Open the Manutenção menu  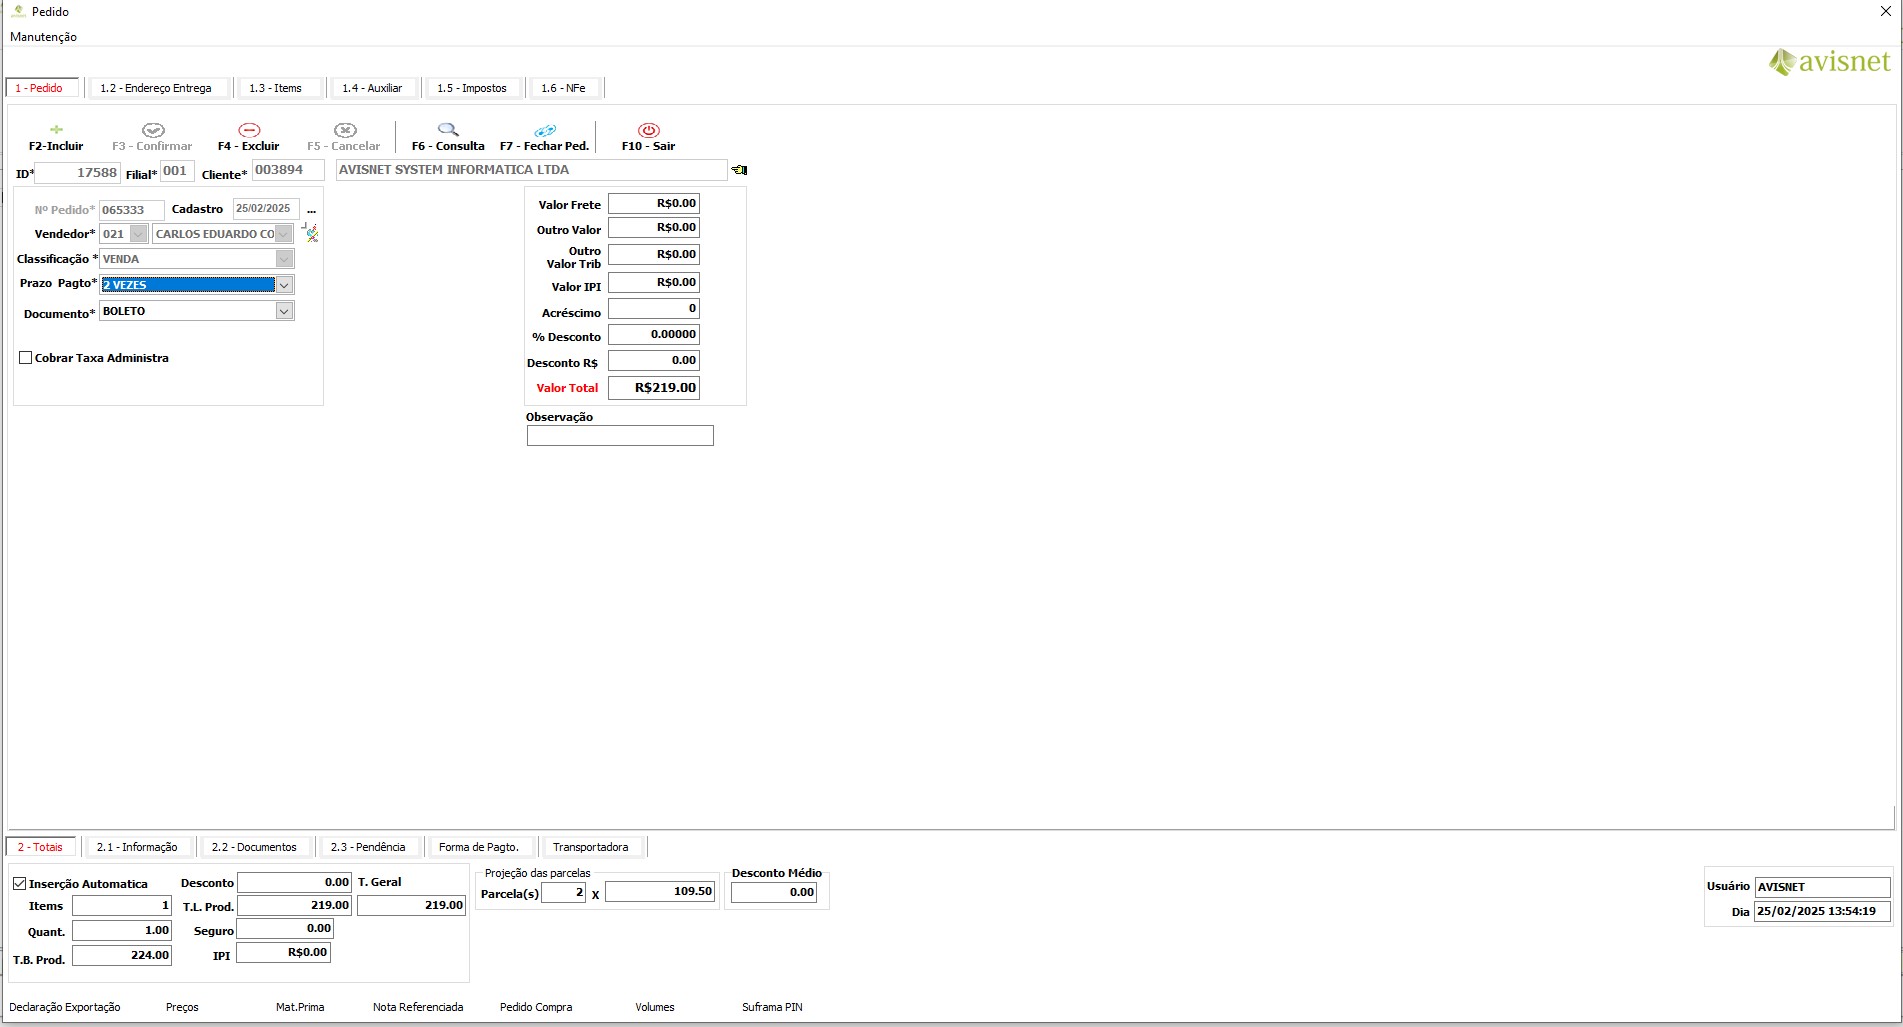(43, 37)
